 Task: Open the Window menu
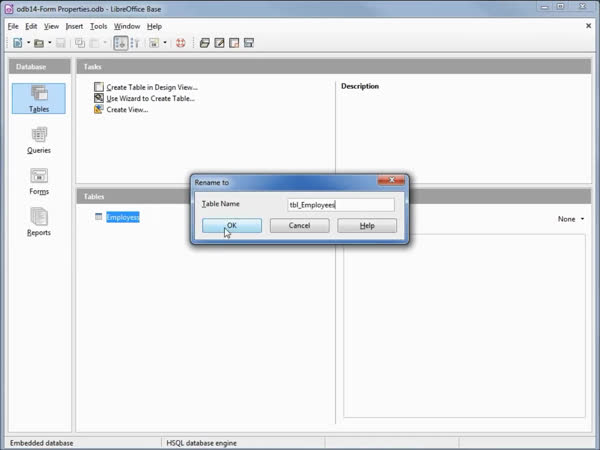(x=127, y=26)
